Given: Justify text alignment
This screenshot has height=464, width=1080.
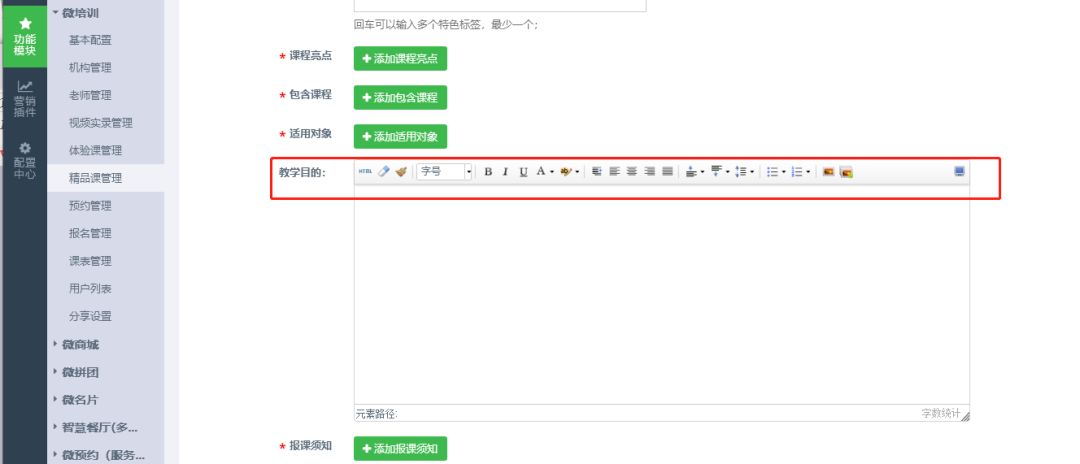Looking at the screenshot, I should 667,171.
